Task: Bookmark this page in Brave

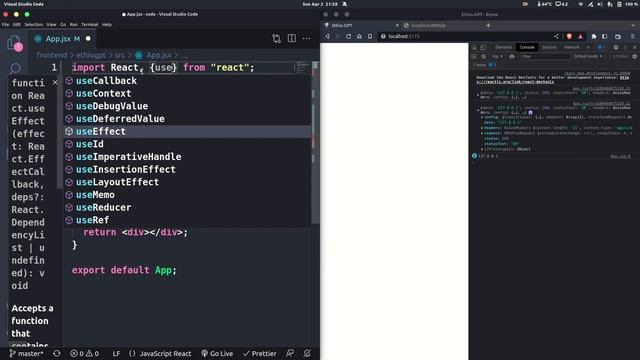Action: point(370,36)
